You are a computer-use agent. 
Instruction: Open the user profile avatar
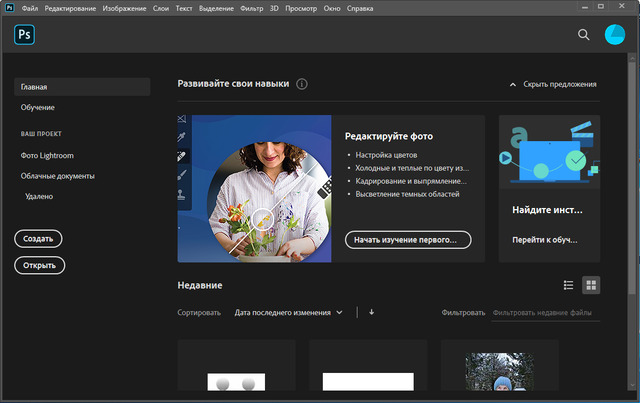(x=615, y=35)
